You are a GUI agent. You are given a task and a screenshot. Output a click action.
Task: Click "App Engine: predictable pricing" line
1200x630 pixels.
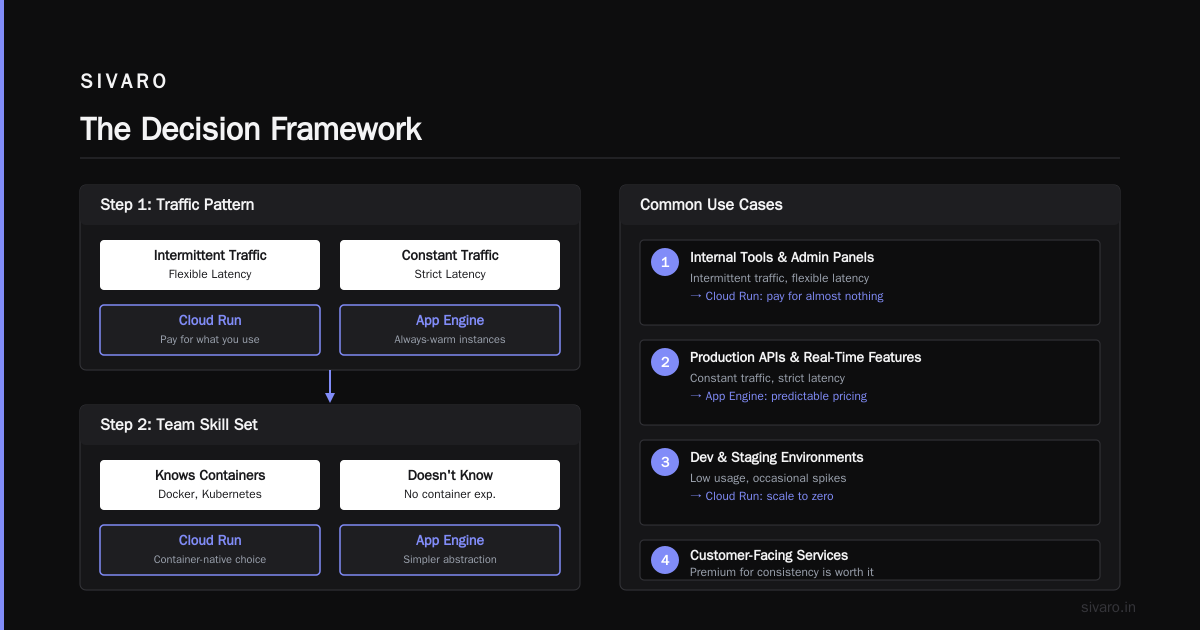pyautogui.click(x=779, y=396)
